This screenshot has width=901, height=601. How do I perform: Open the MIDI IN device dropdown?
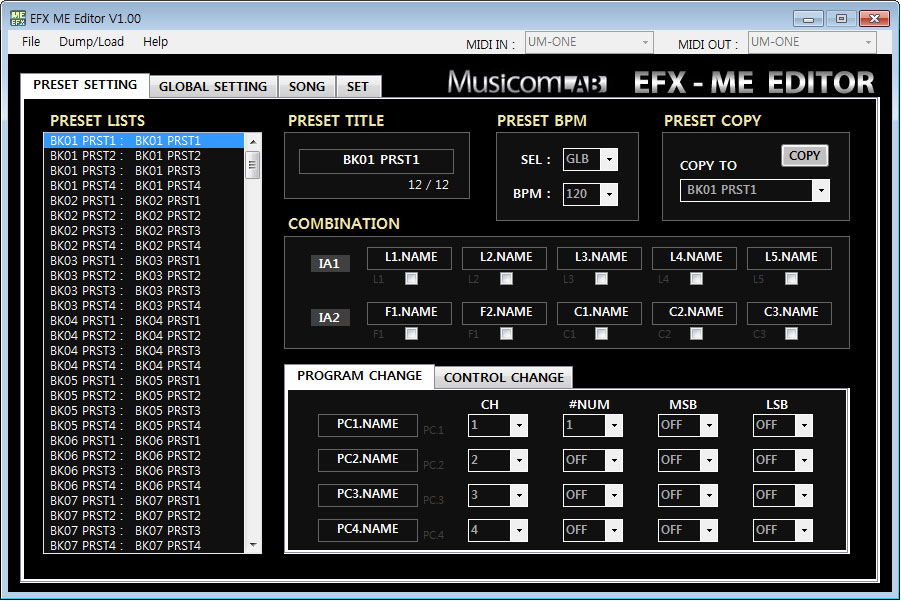(644, 42)
